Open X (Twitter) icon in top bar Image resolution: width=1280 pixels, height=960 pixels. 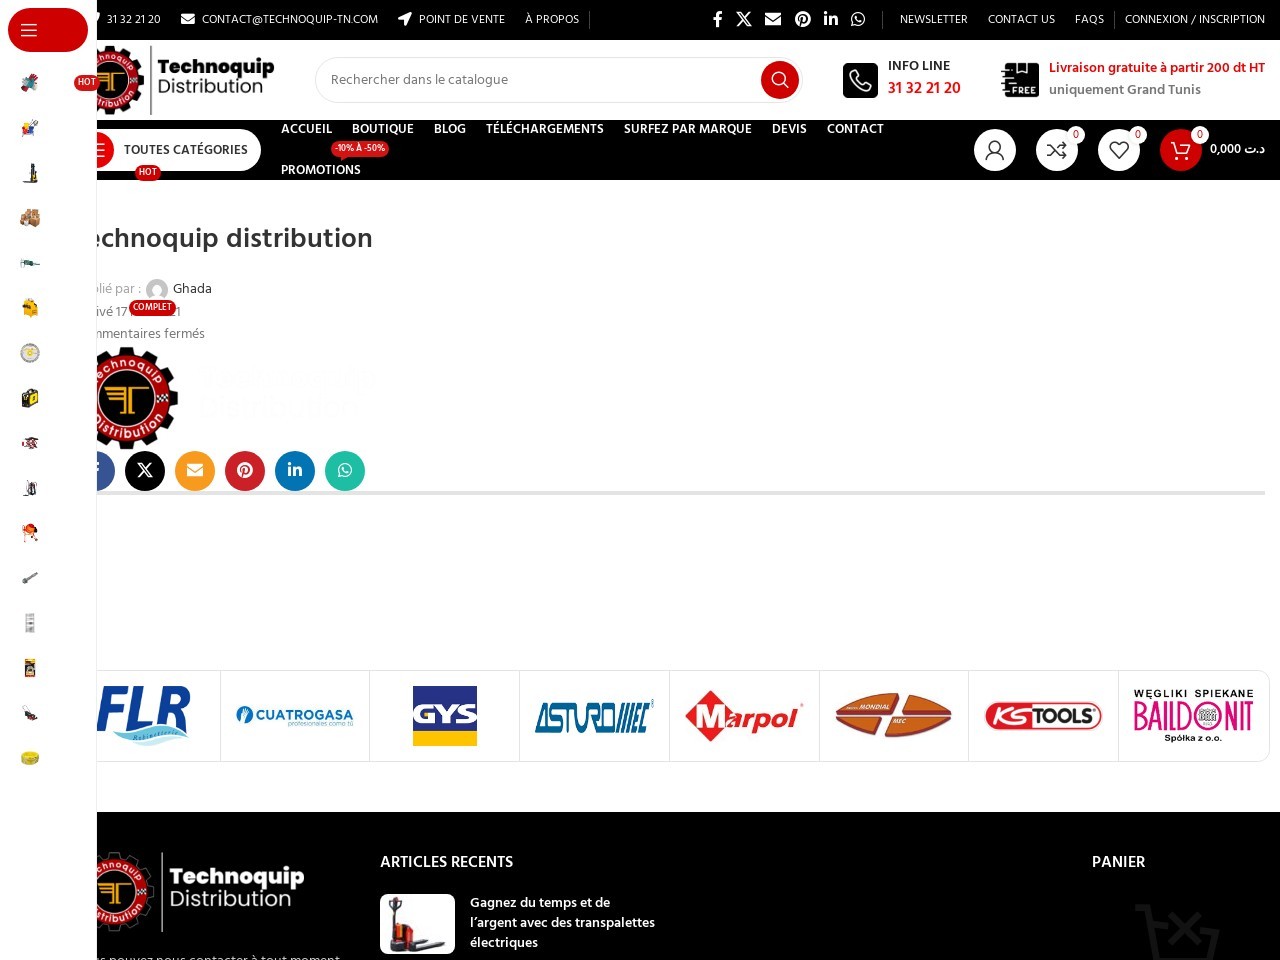pos(744,19)
